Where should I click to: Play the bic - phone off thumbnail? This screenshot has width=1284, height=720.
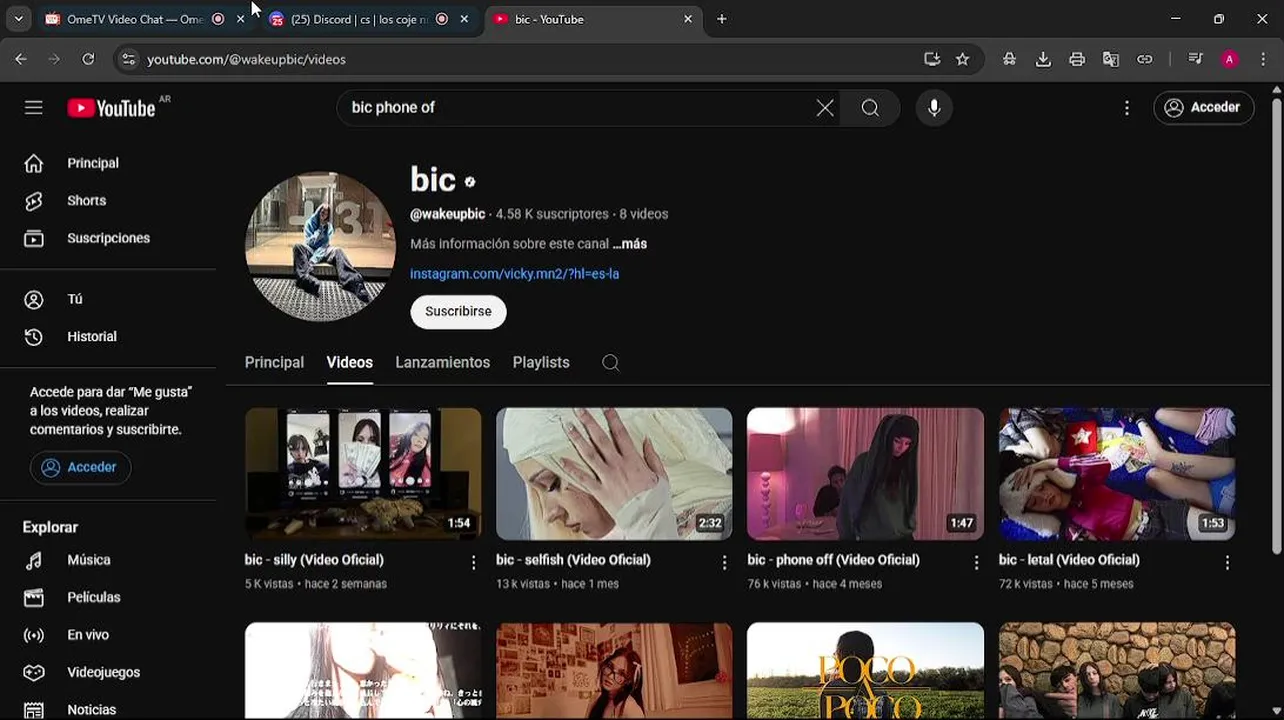(865, 474)
